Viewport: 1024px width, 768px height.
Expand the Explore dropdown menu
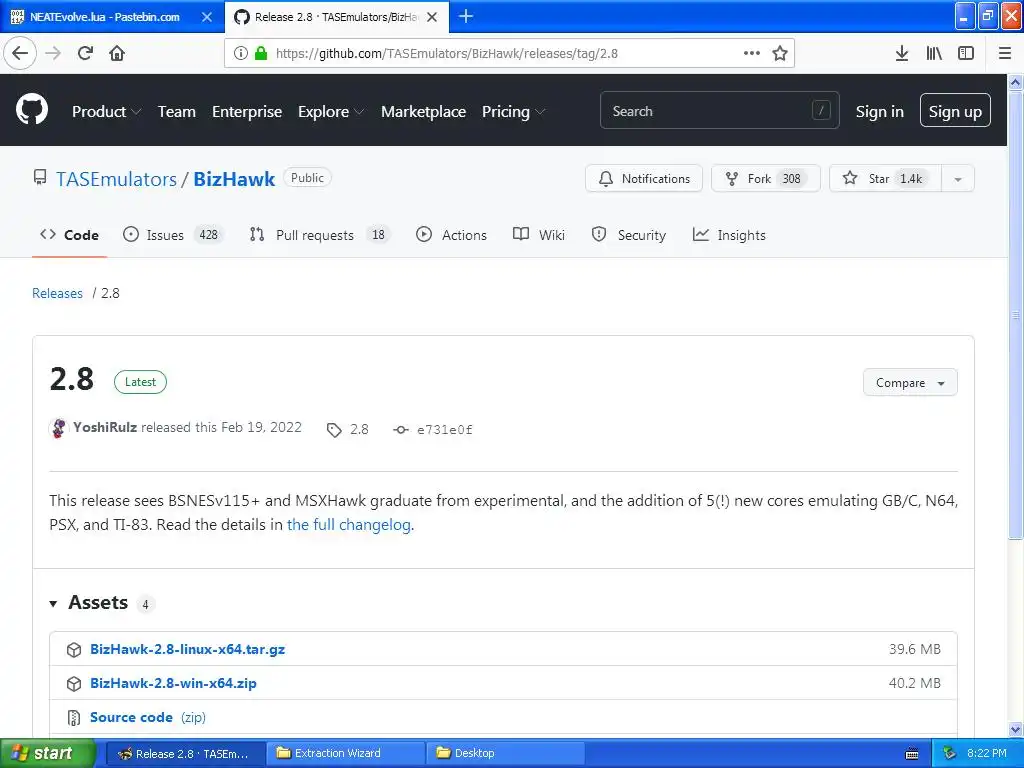tap(331, 112)
